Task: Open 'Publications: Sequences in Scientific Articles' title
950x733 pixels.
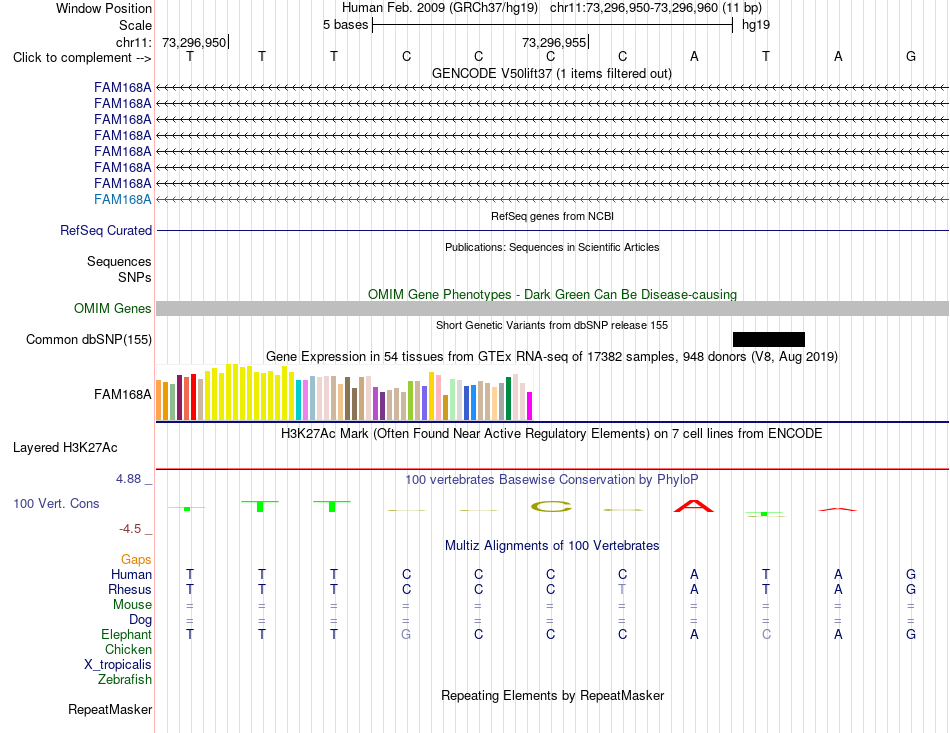Action: [x=552, y=247]
